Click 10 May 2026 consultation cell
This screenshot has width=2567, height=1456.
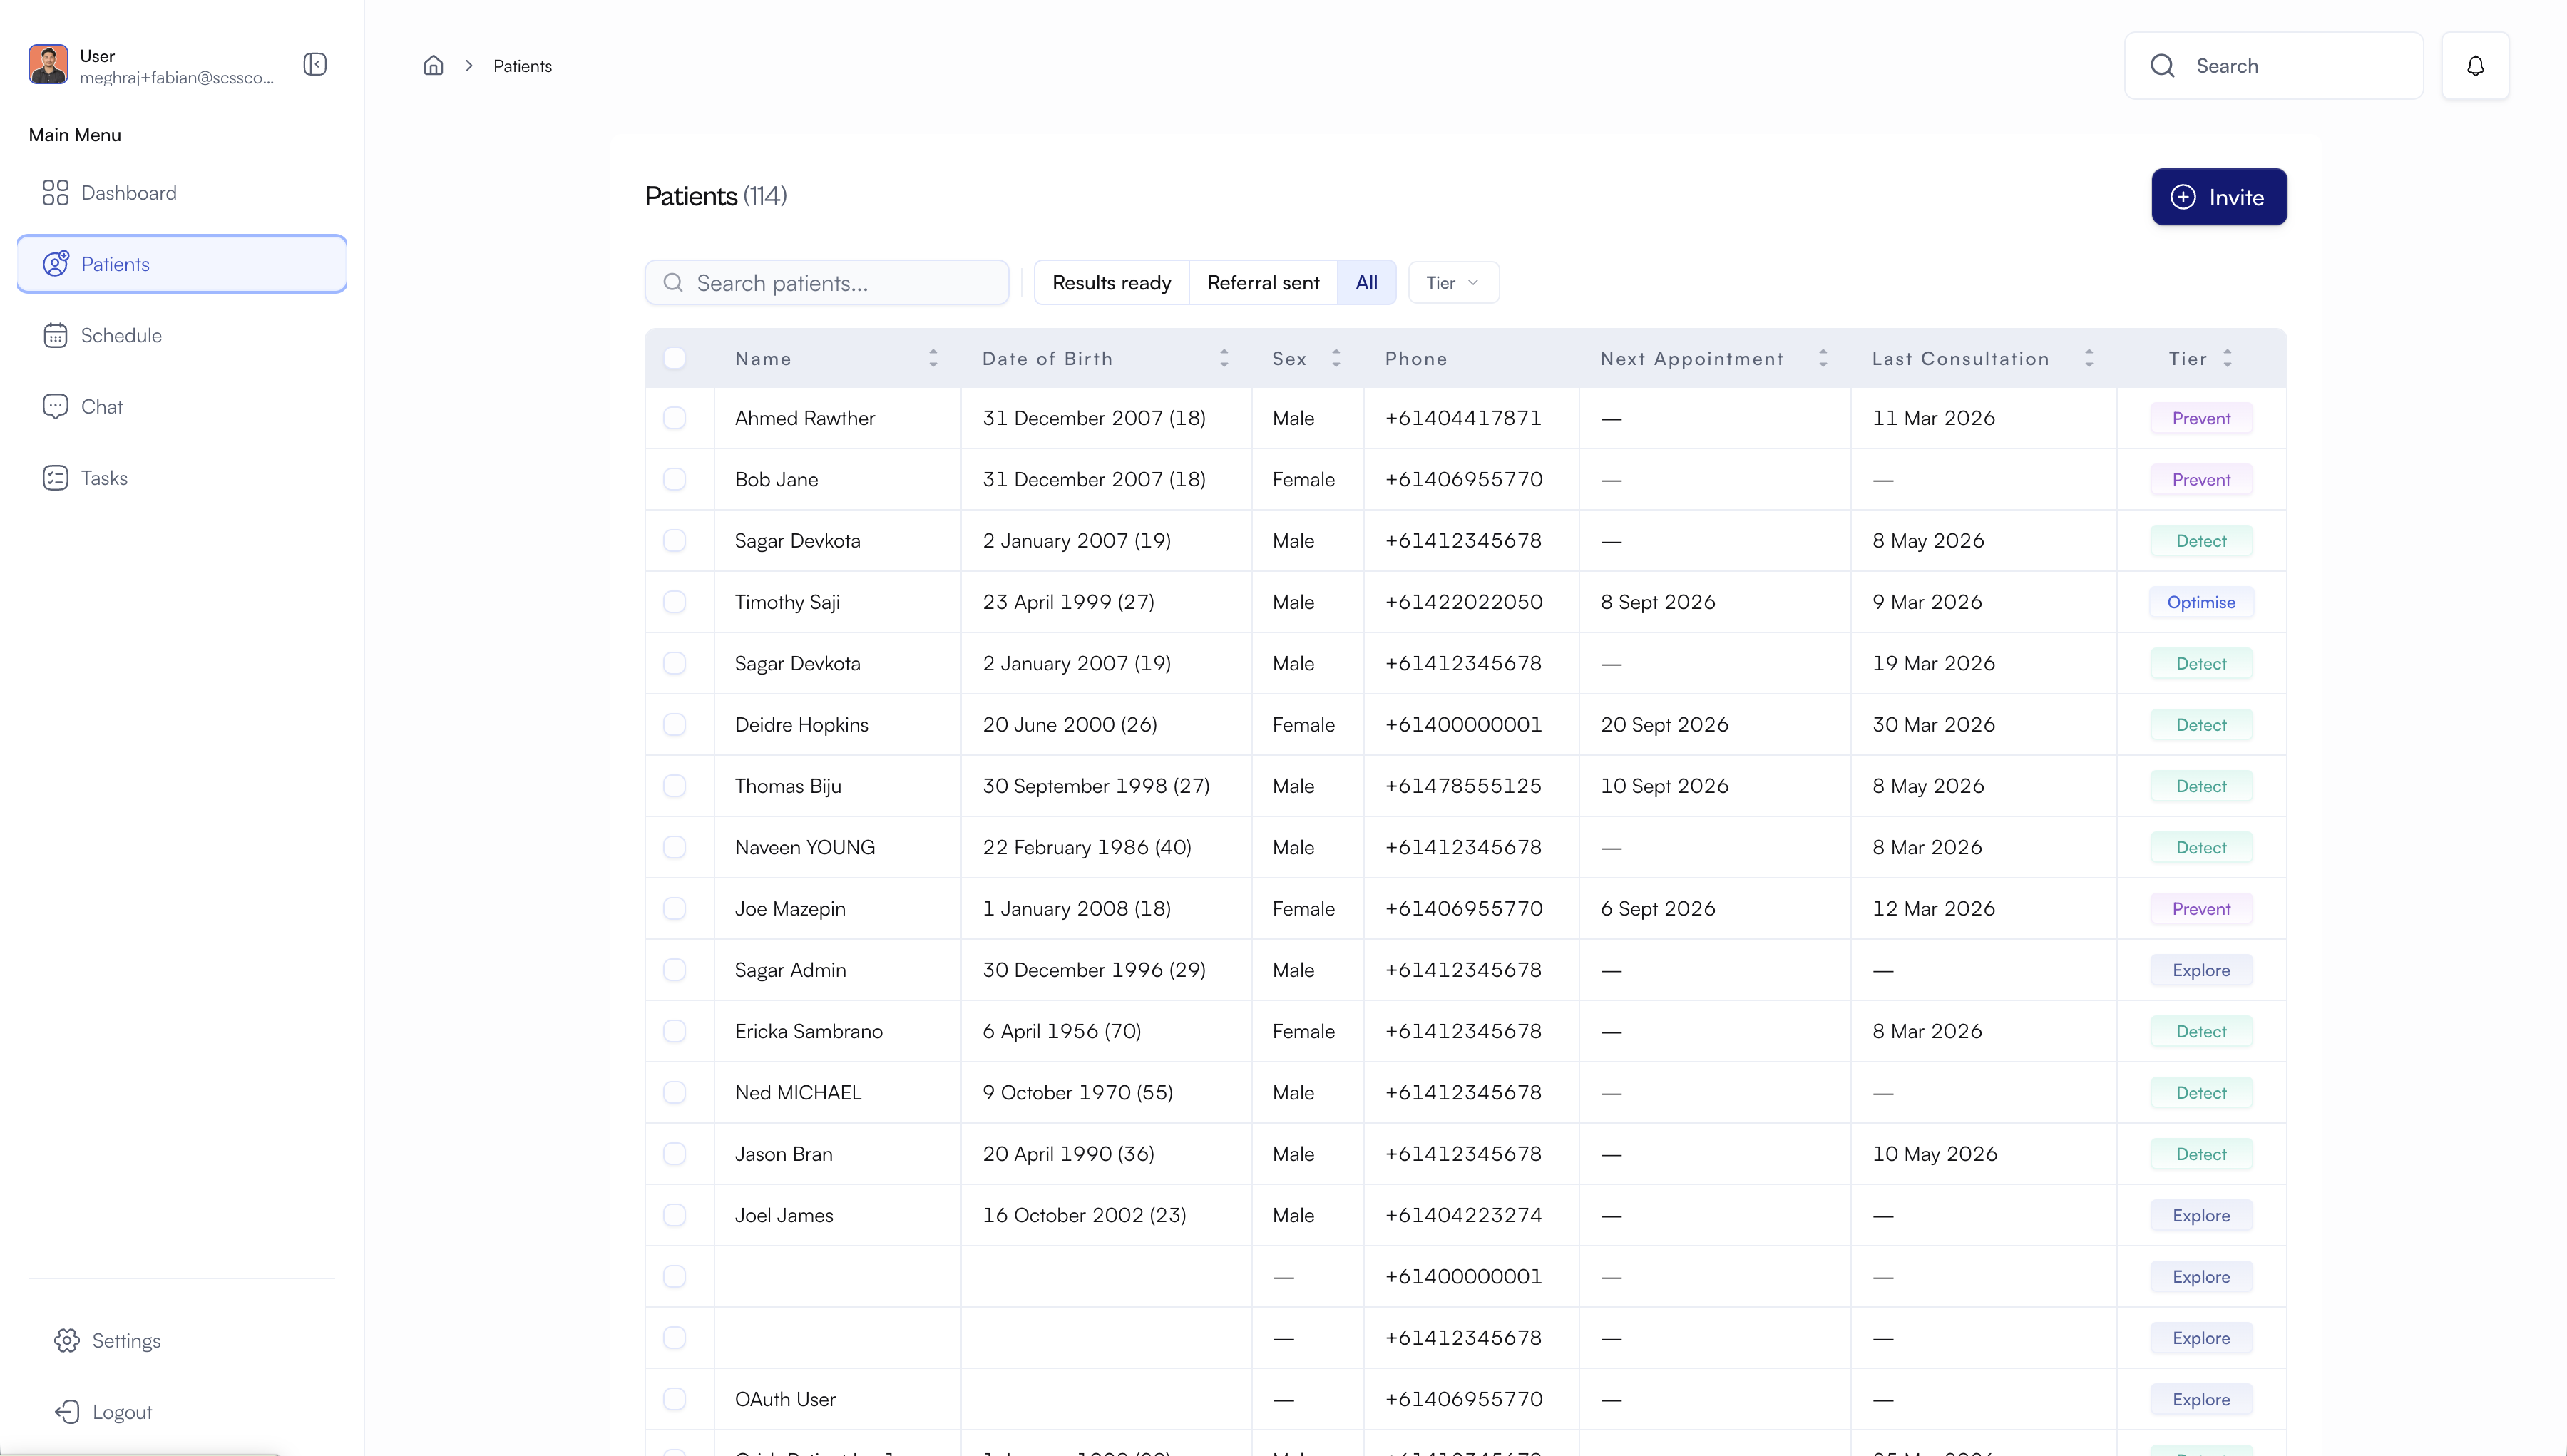click(x=1934, y=1154)
